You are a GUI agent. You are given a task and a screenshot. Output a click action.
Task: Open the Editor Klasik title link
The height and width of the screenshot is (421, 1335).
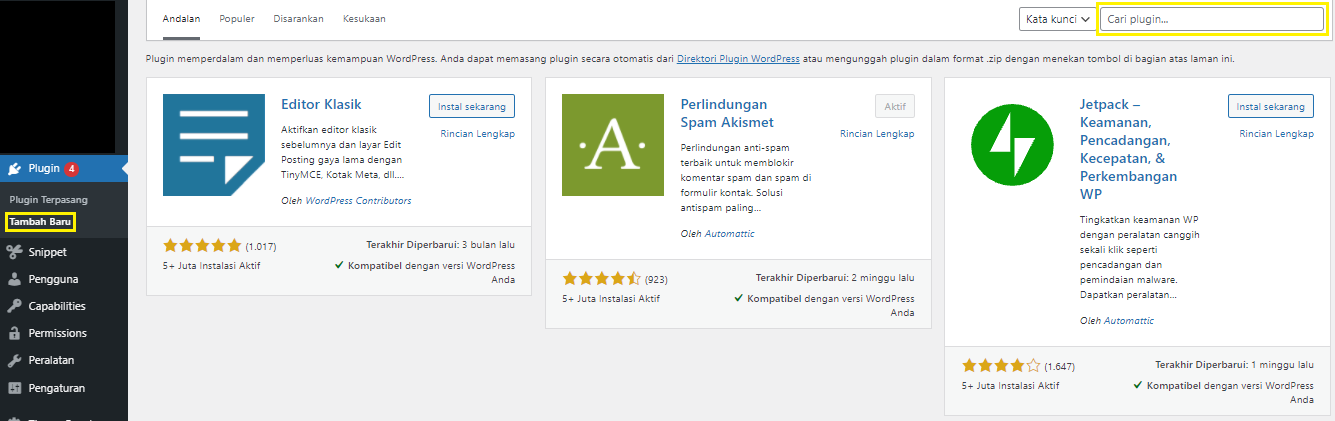[321, 104]
